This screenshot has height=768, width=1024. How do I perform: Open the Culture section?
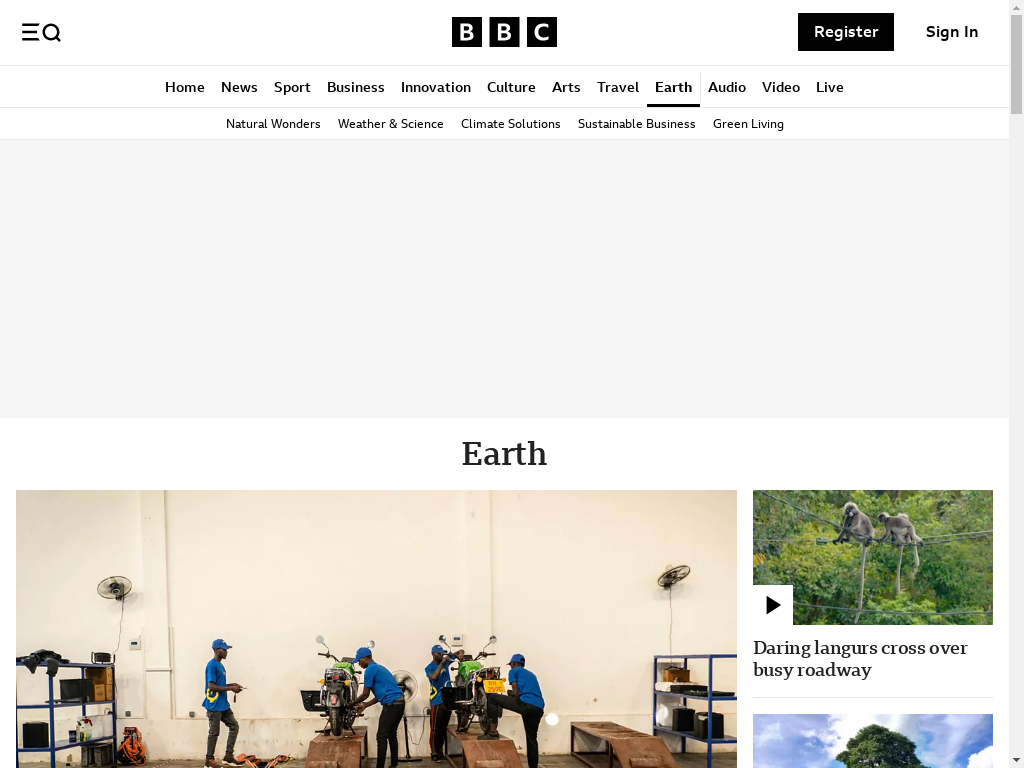[x=511, y=87]
